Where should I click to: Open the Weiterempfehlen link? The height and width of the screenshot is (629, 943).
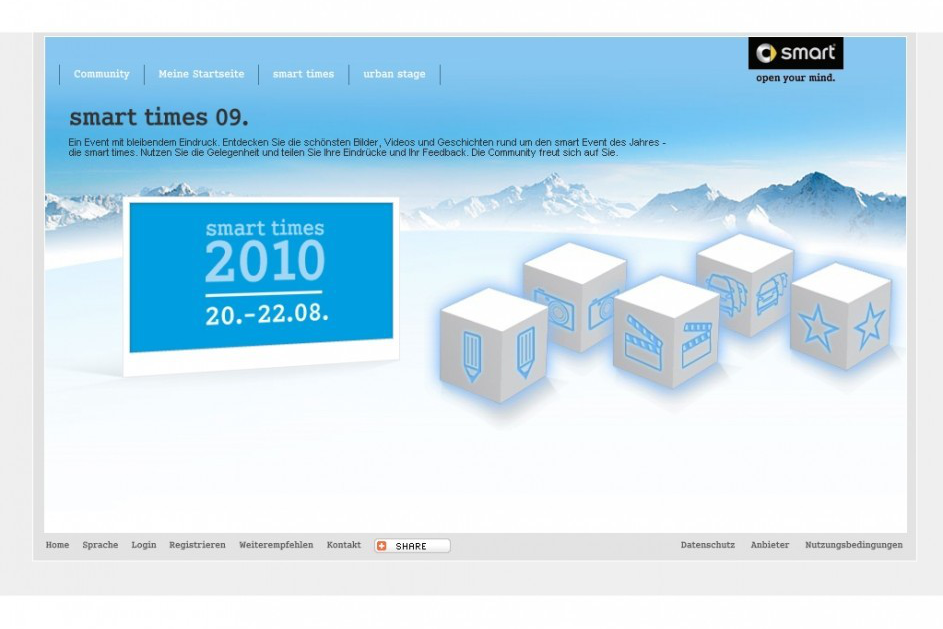pos(276,545)
